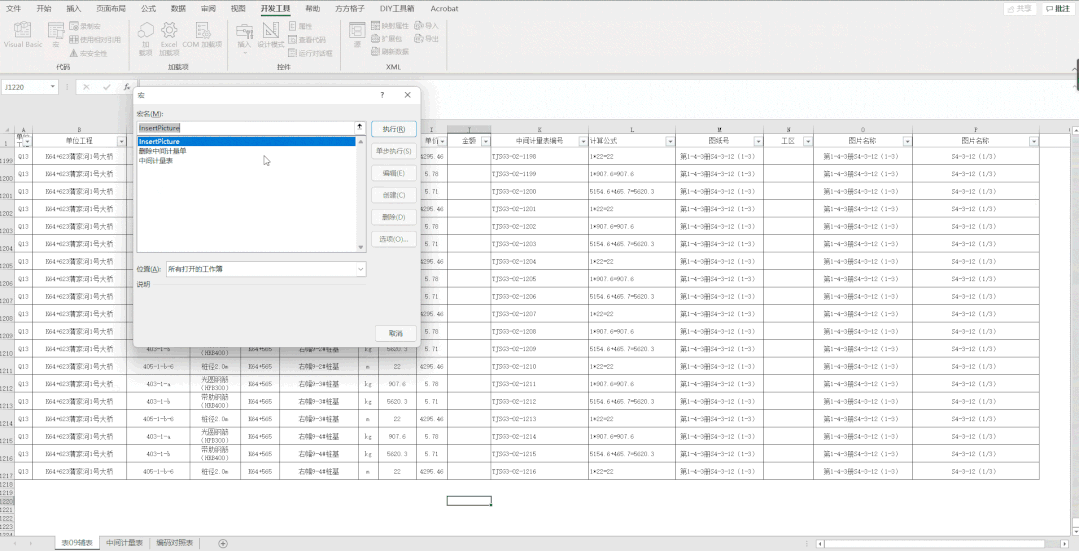Screen dimensions: 1079x551
Task: Click the collapse-dialog arrow beside macro name
Action: click(x=359, y=127)
